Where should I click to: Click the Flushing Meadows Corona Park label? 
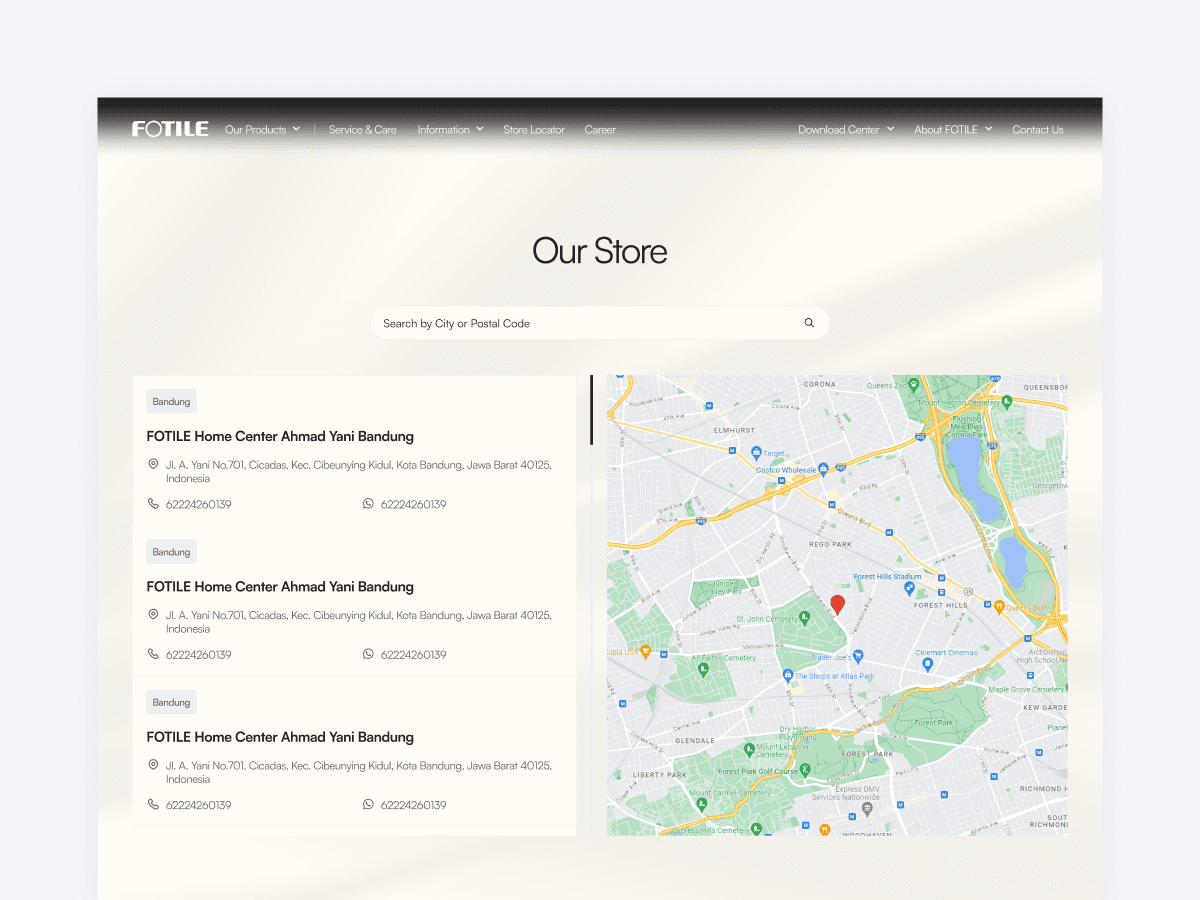point(967,427)
